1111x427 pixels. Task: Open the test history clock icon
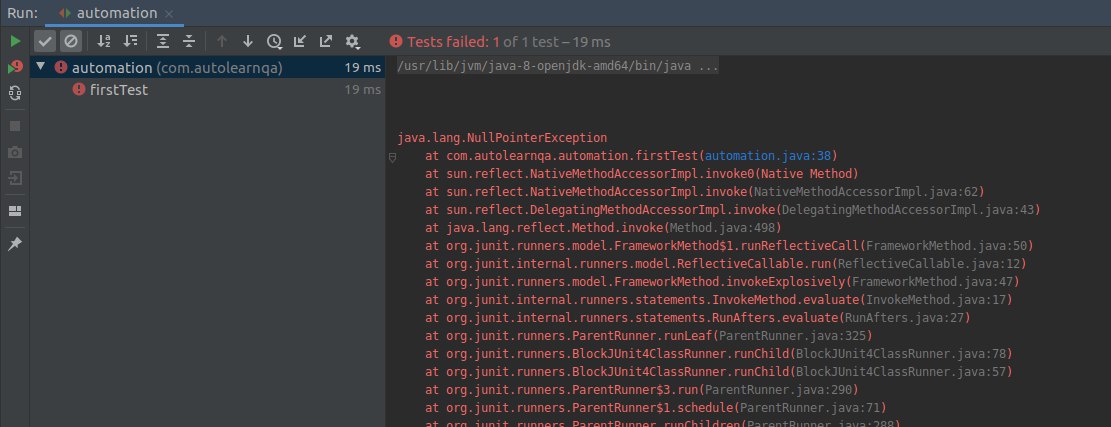[274, 41]
